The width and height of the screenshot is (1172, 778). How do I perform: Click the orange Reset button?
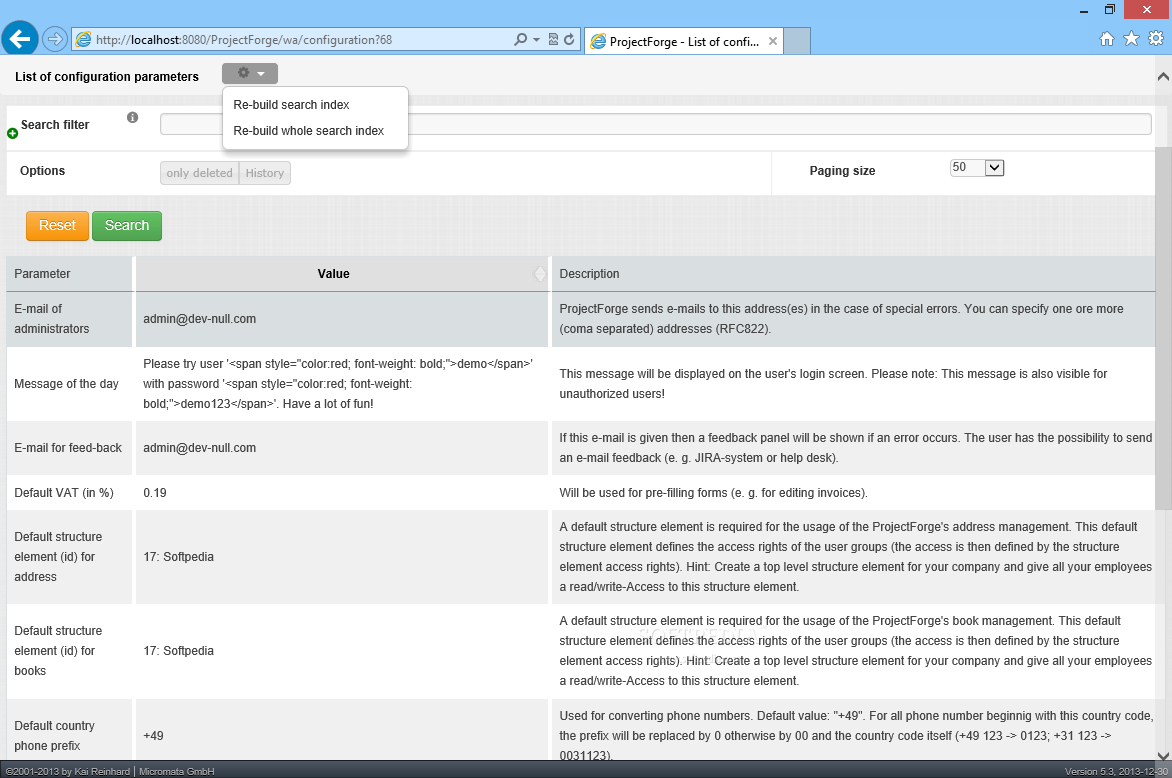pyautogui.click(x=58, y=226)
